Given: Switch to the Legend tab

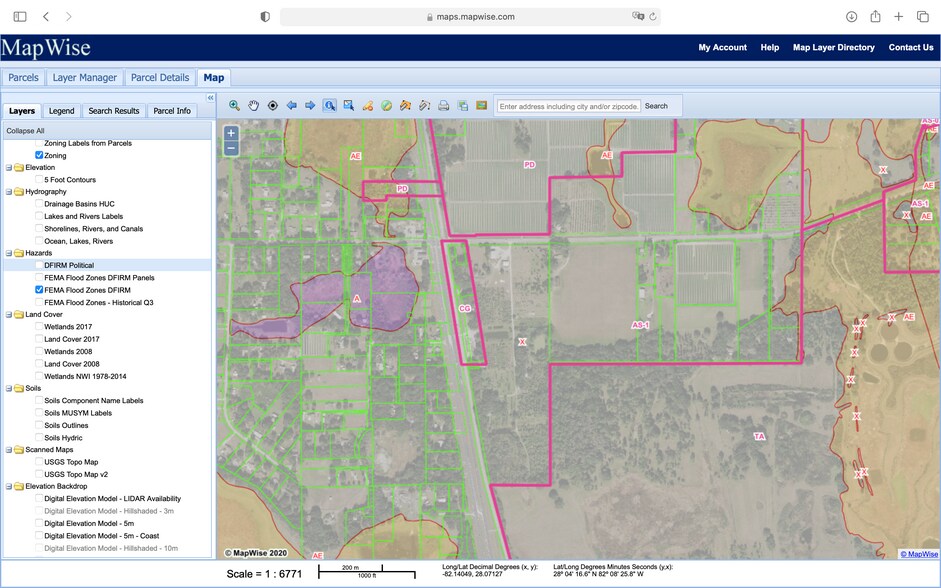Looking at the screenshot, I should pos(61,110).
